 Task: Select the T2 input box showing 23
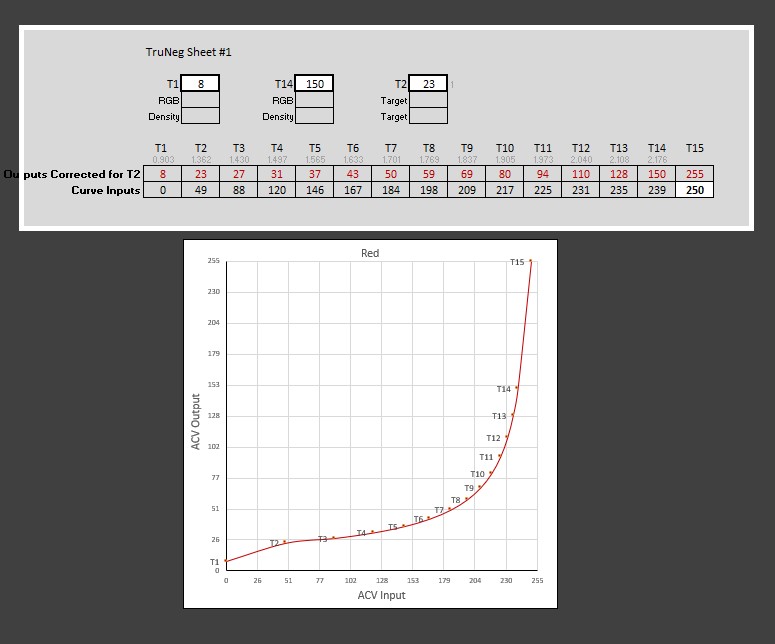click(428, 84)
